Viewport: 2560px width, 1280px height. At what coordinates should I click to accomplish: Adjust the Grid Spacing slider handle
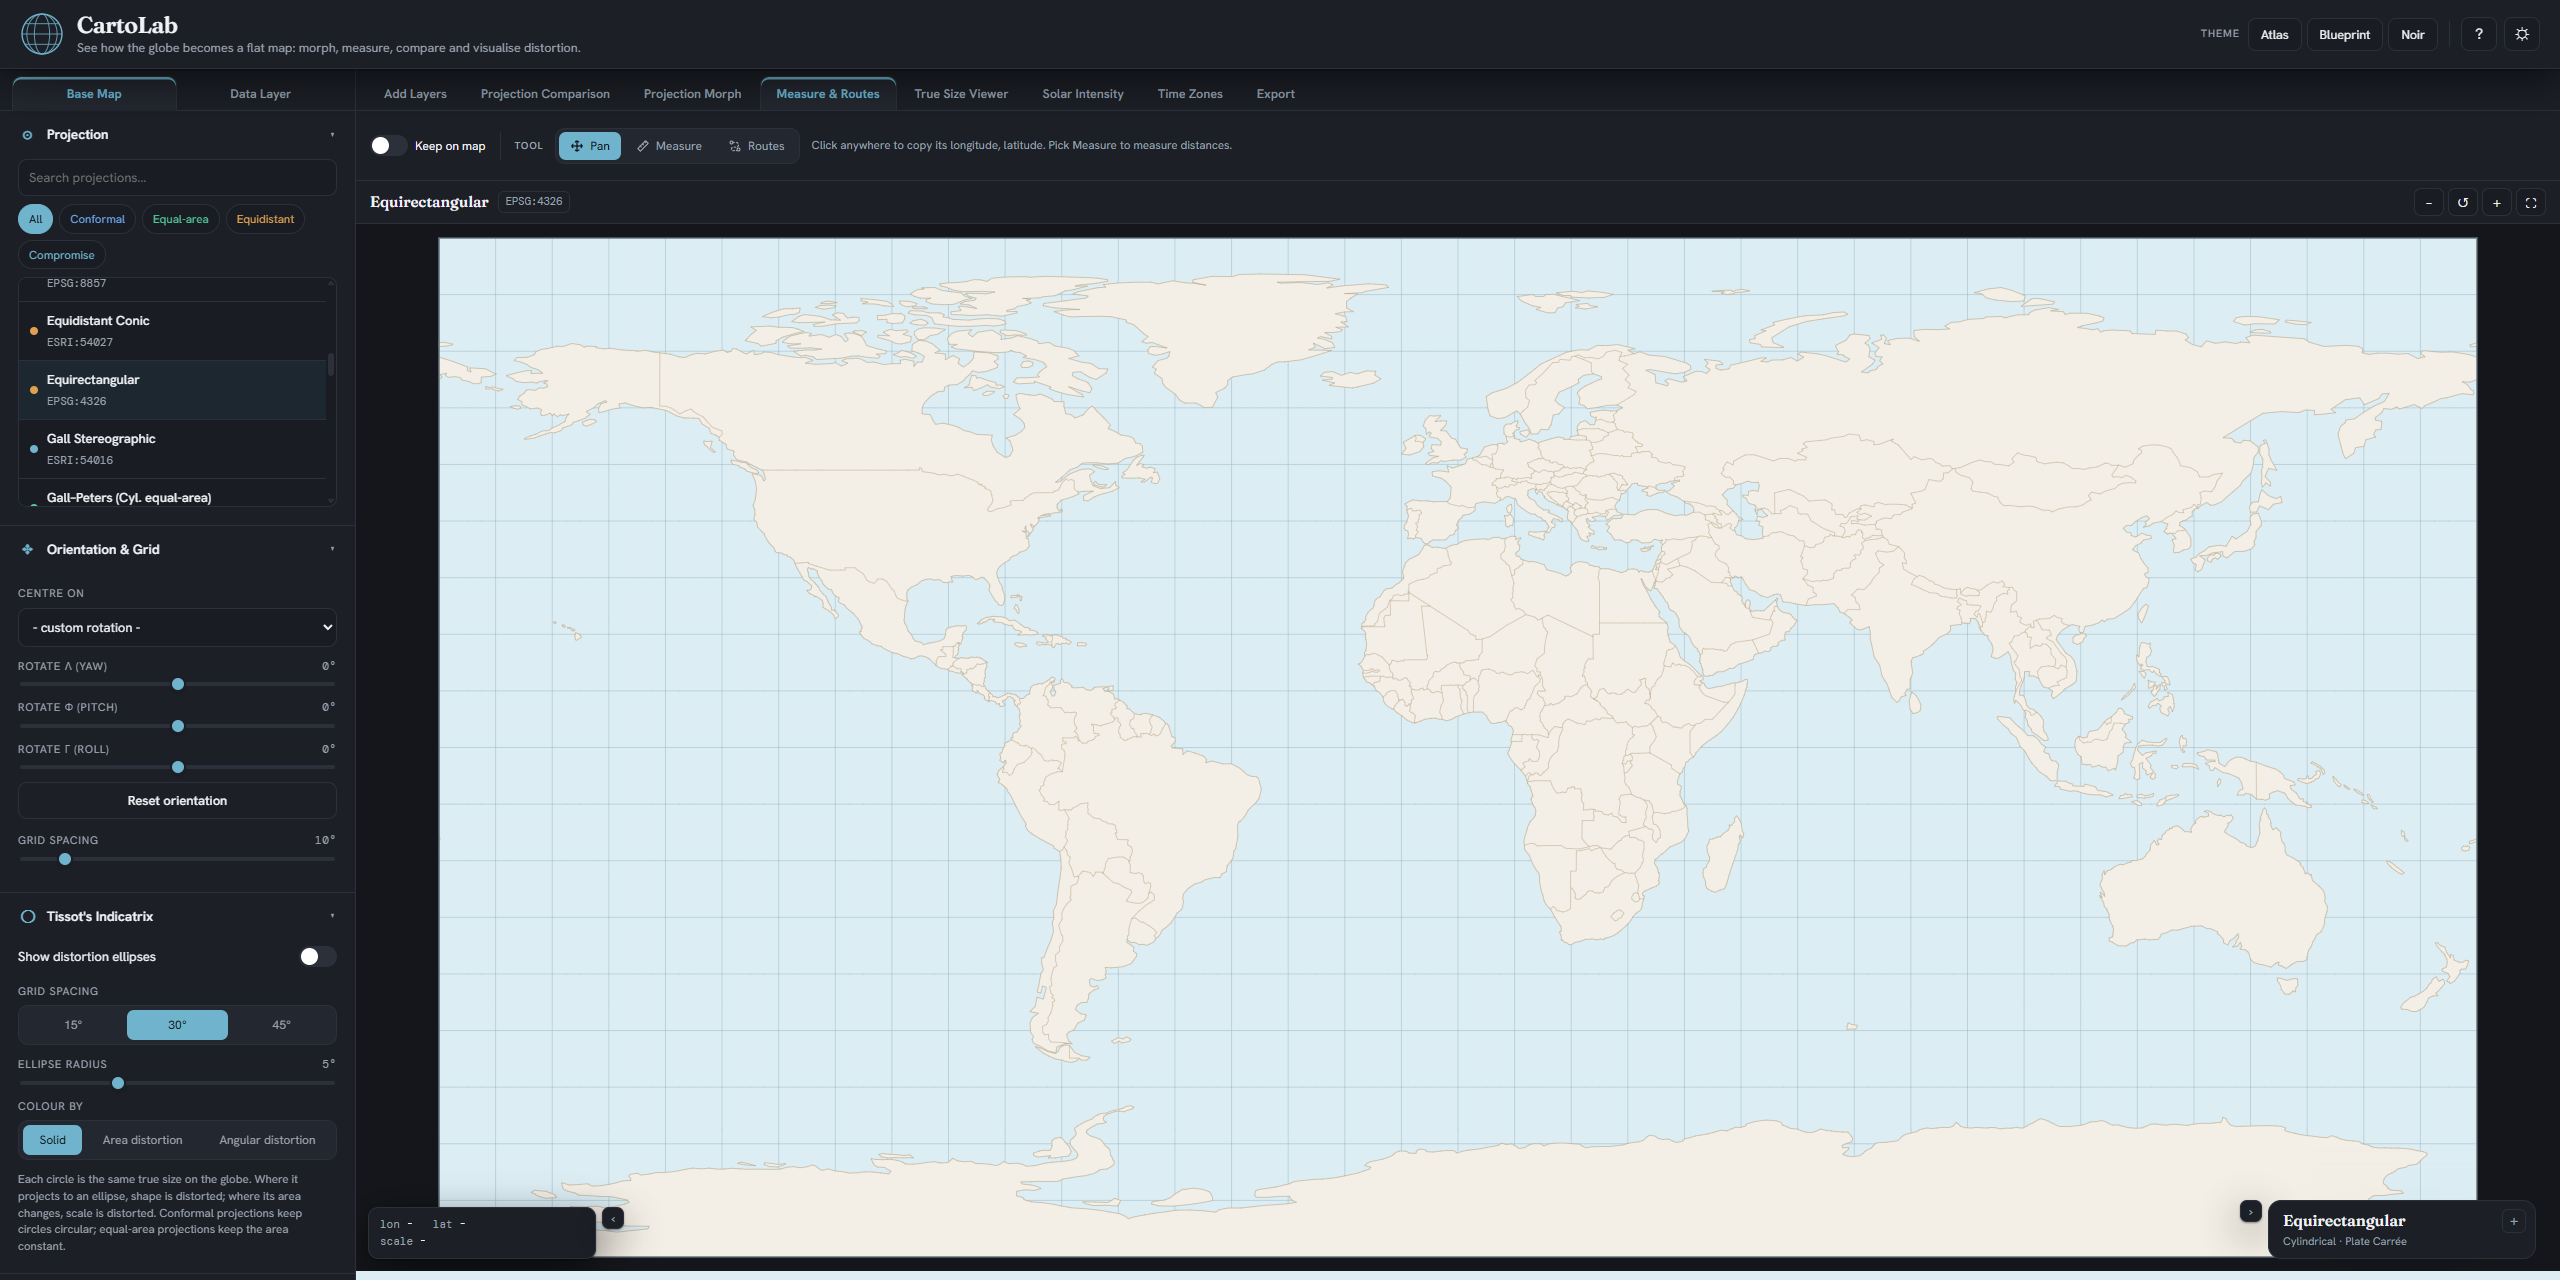(x=65, y=859)
